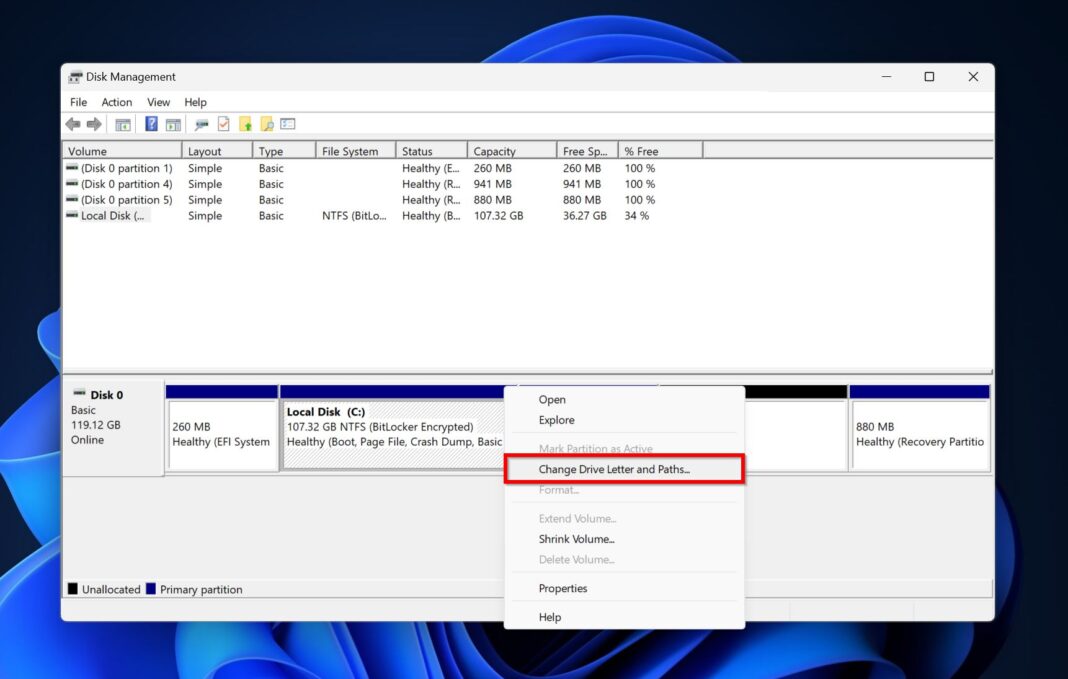Choose Shrink Volume from the context menu

click(x=575, y=539)
